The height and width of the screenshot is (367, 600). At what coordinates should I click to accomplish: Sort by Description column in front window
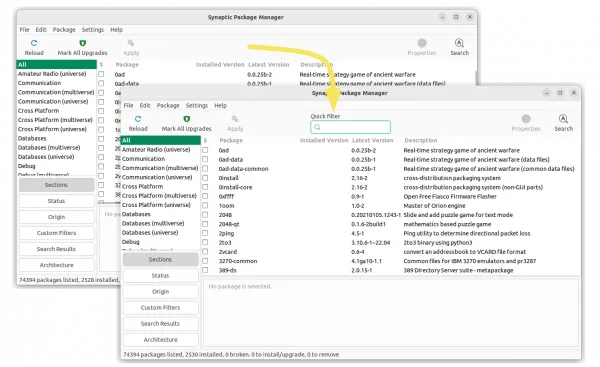click(421, 140)
